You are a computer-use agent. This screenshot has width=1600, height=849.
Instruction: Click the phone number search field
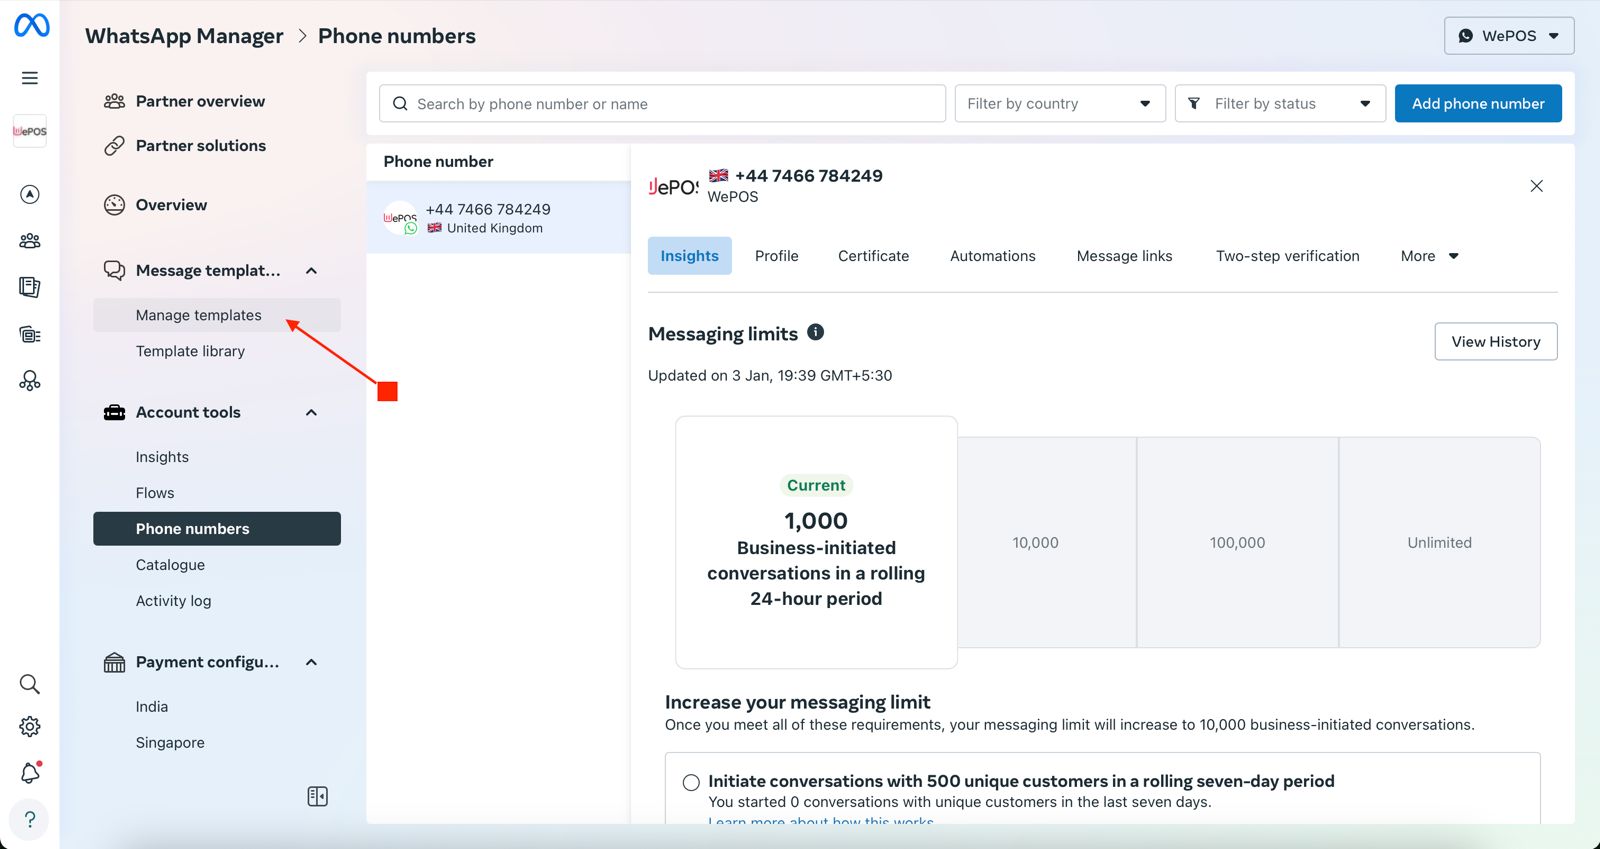pyautogui.click(x=662, y=104)
